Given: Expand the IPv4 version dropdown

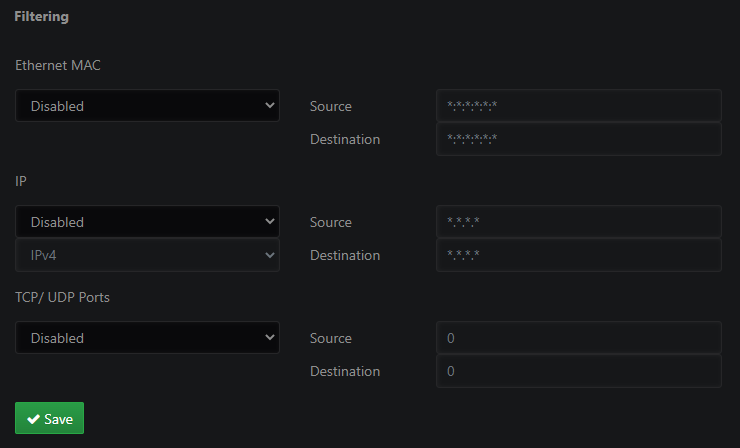Looking at the screenshot, I should [x=147, y=255].
